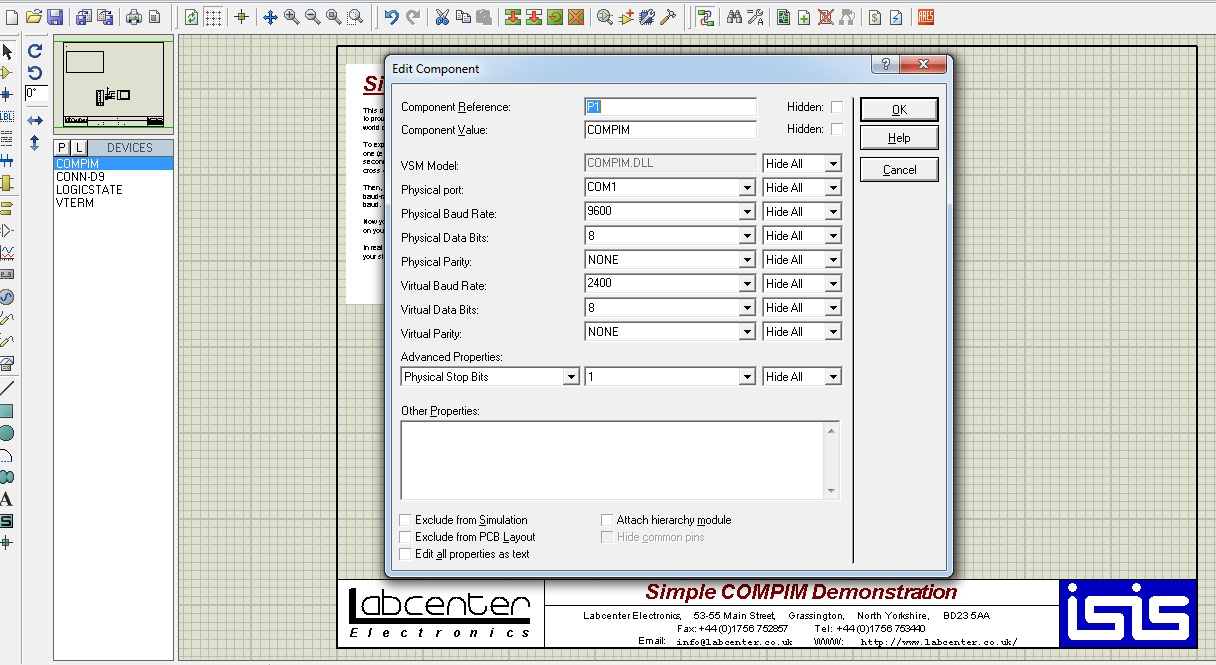This screenshot has height=665, width=1216.
Task: Open the bill of materials dollar icon
Action: point(875,17)
